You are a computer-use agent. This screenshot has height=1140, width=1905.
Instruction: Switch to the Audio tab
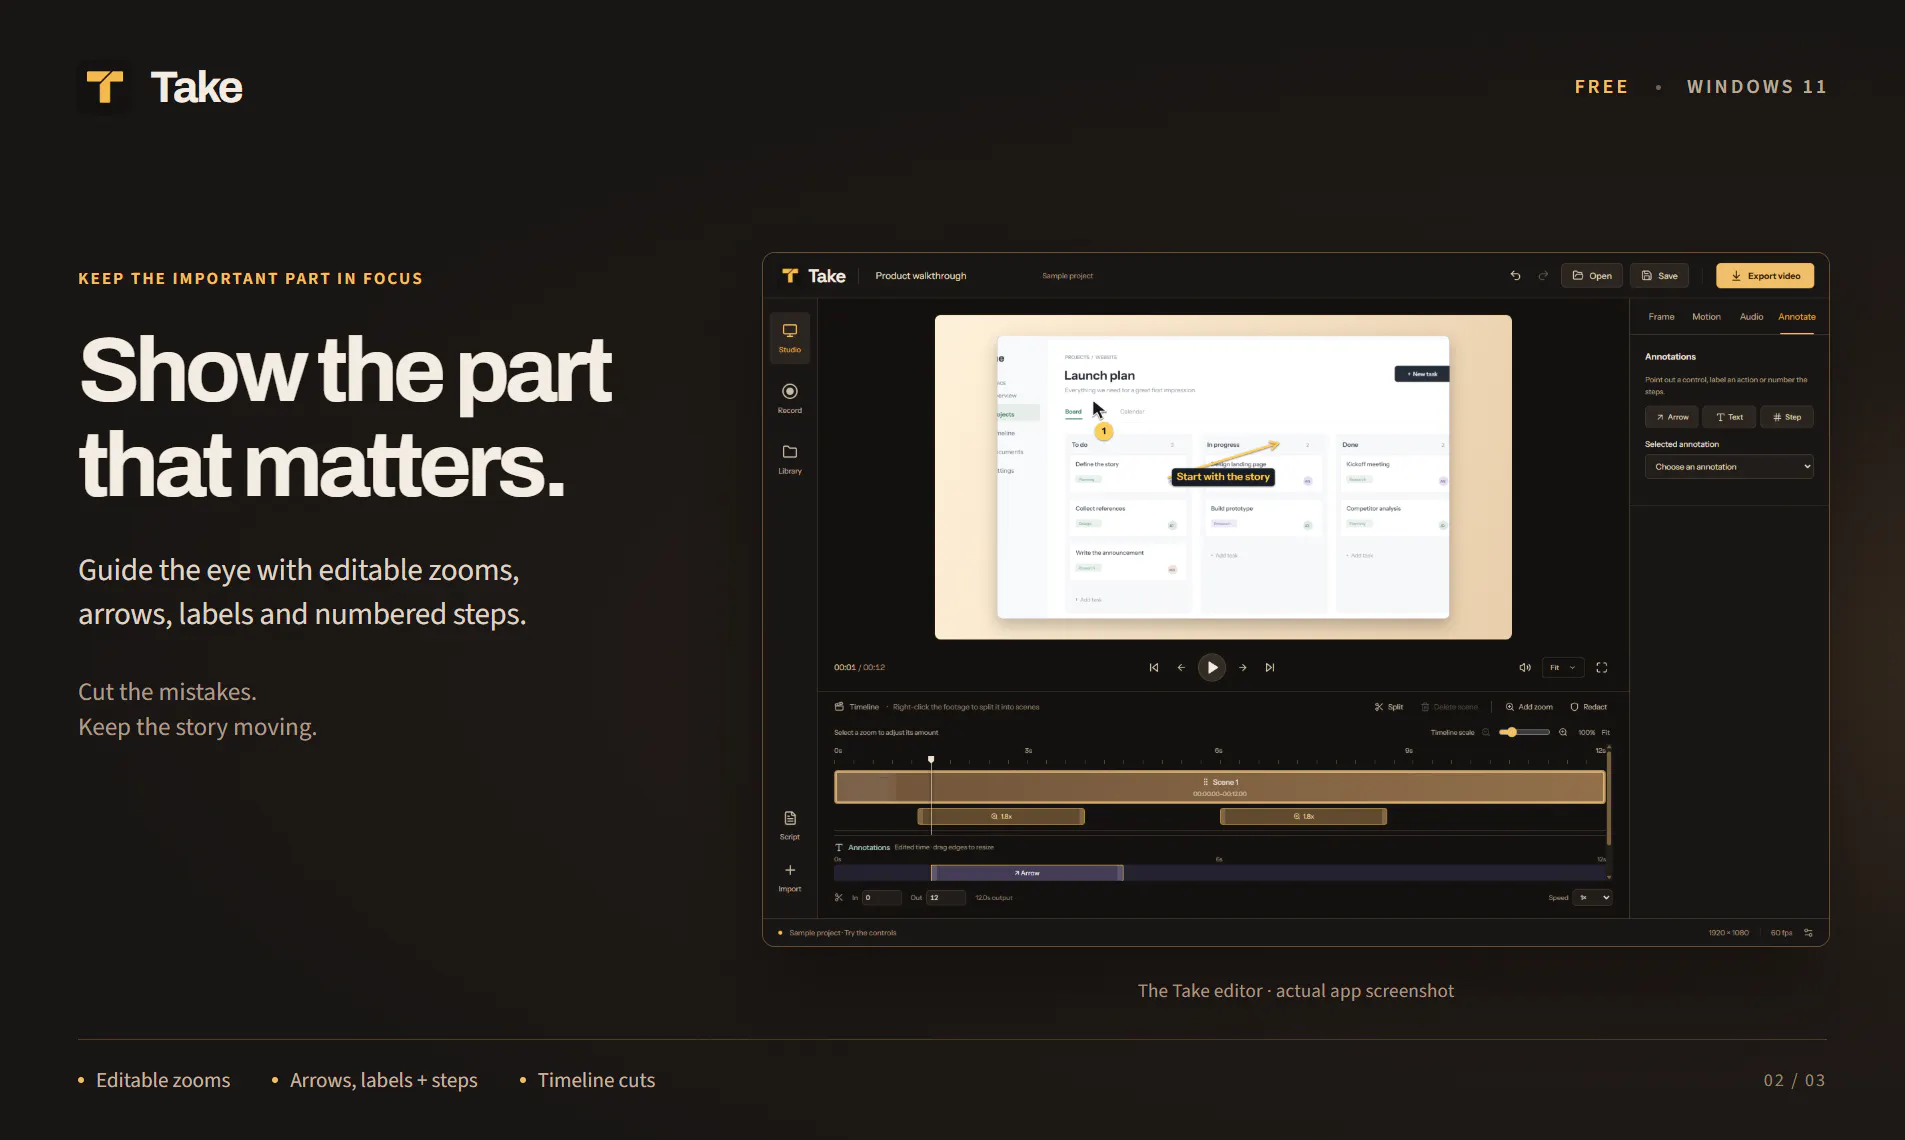[x=1751, y=317]
